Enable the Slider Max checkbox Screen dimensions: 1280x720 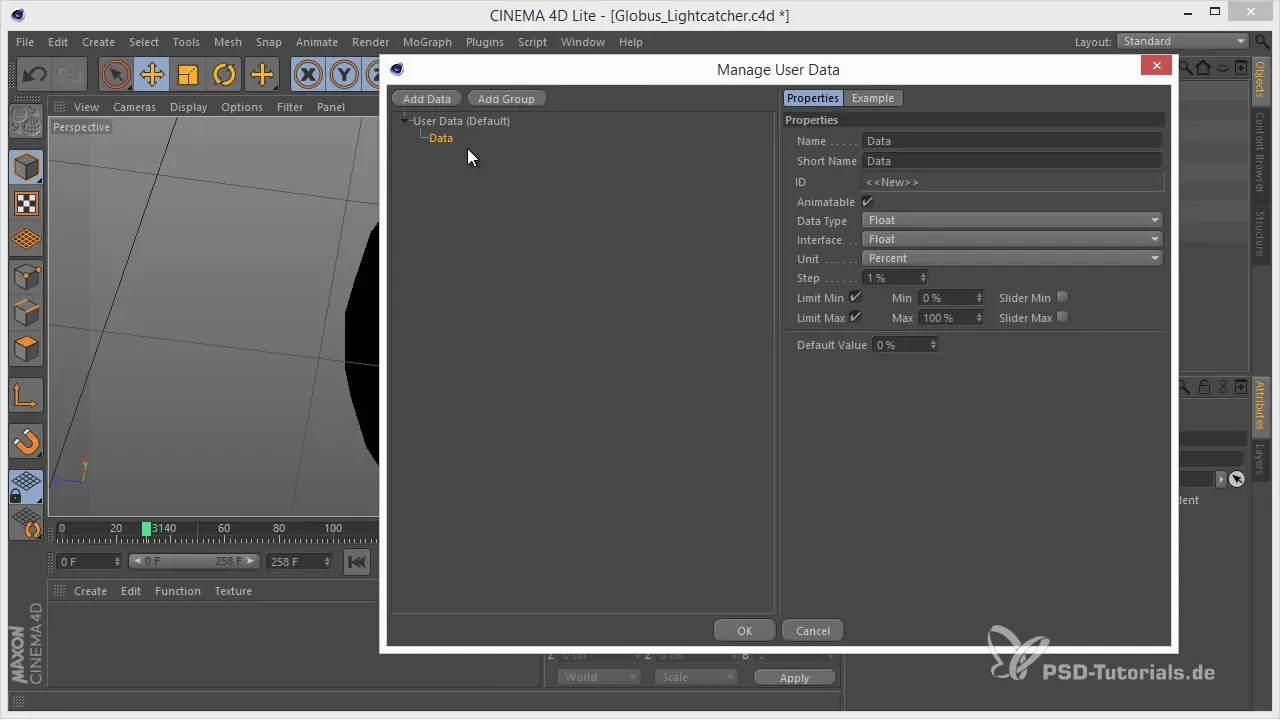1063,317
